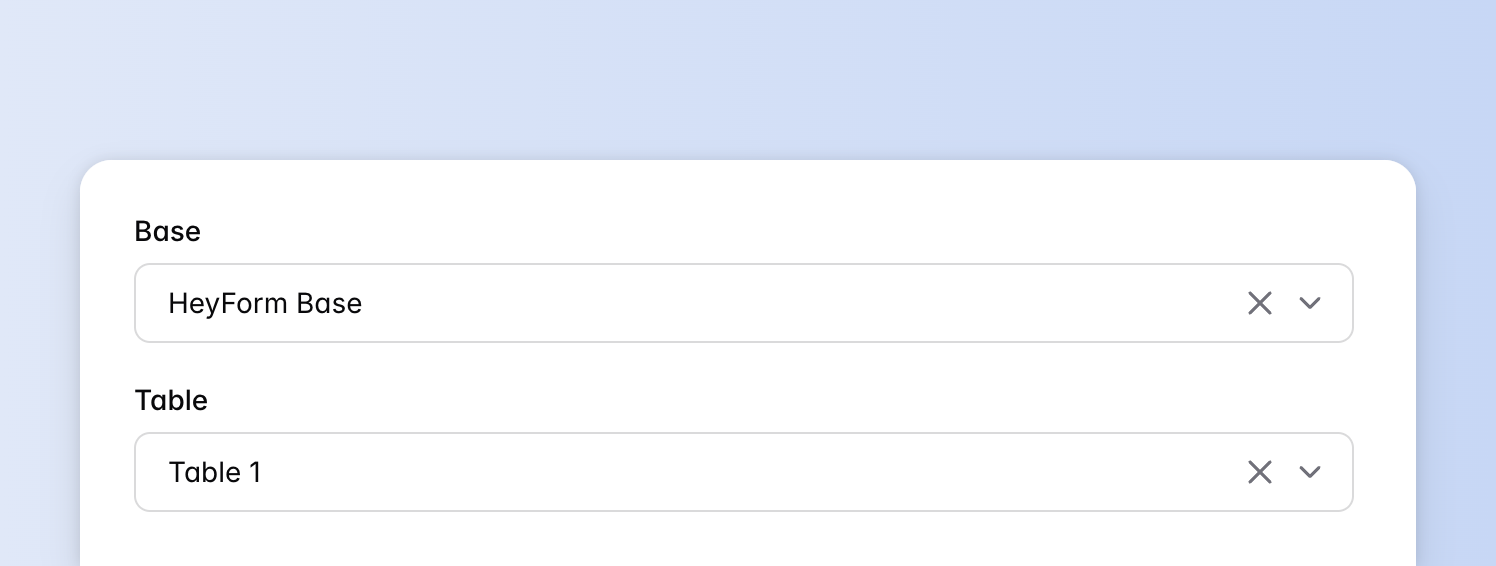
Task: Clear the Table 1 selection
Action: 1259,472
